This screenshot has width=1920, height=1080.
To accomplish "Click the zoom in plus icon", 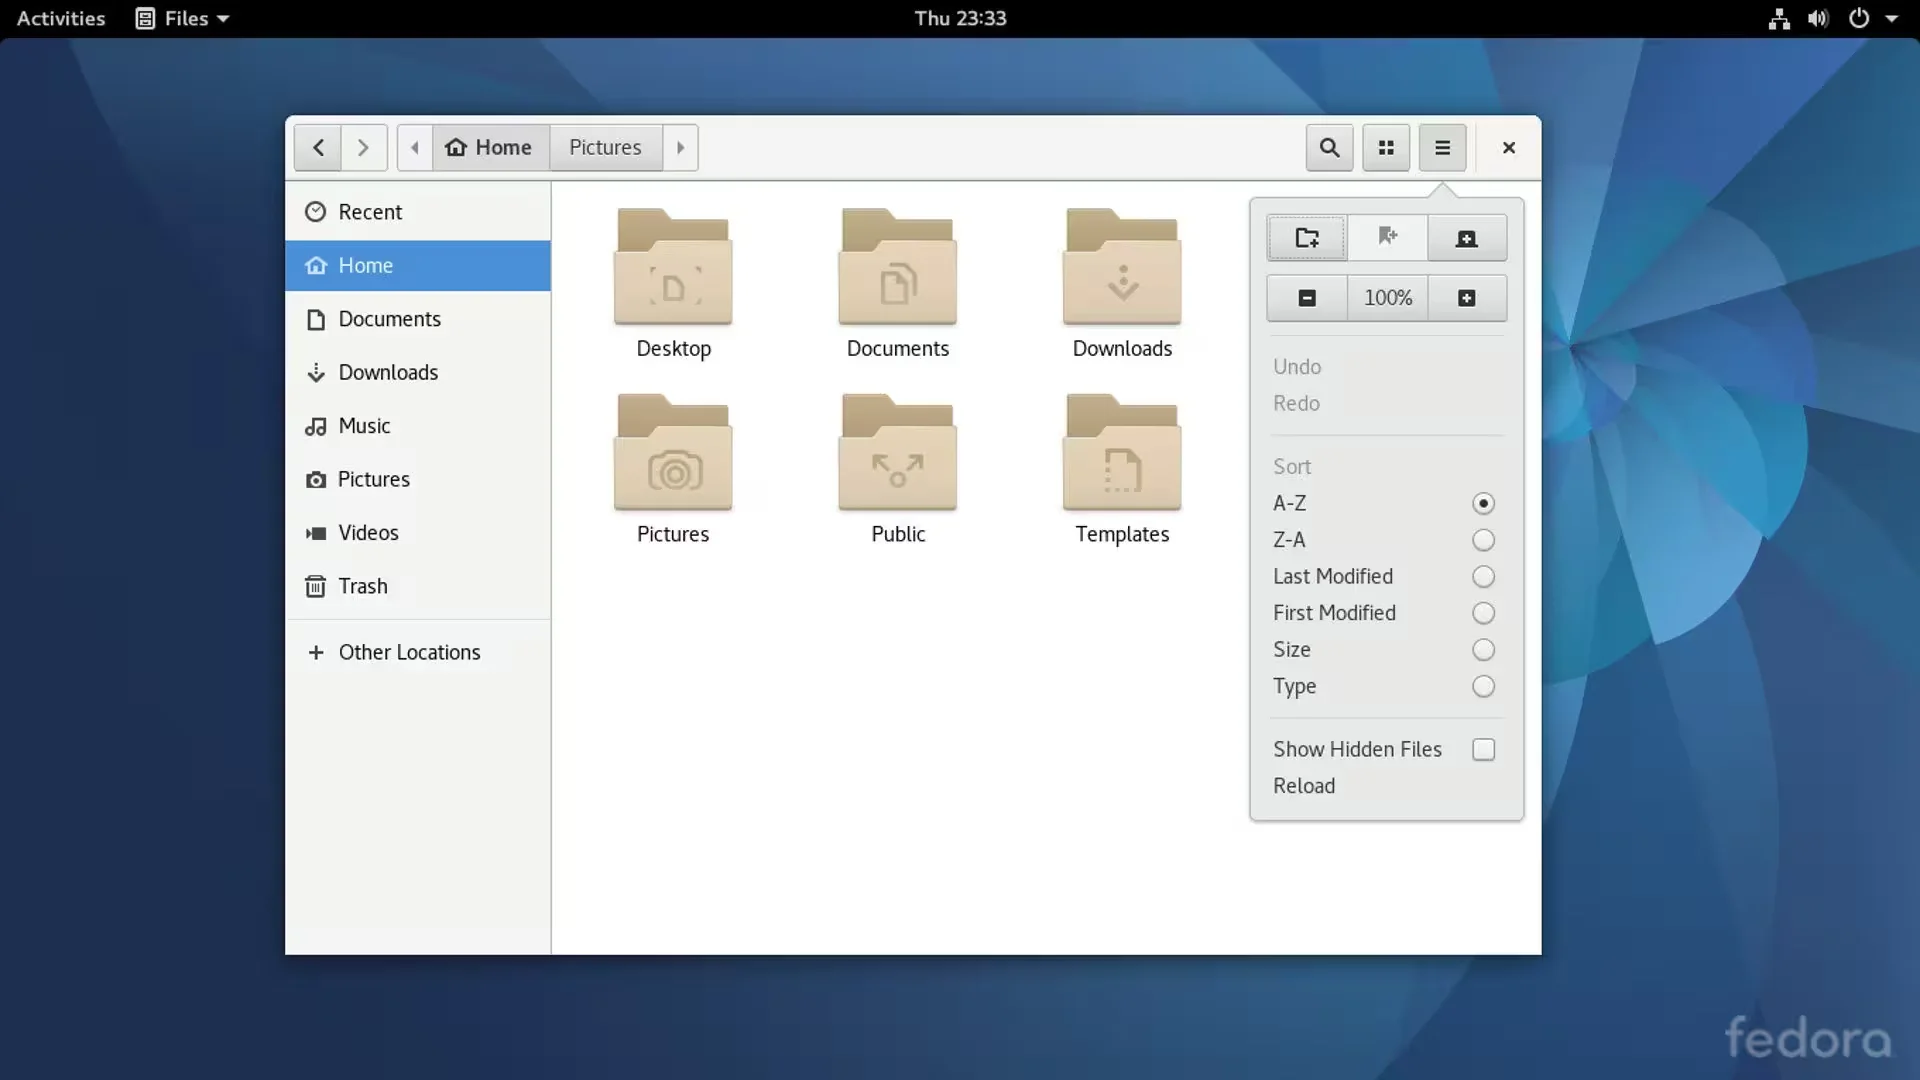I will pos(1466,298).
